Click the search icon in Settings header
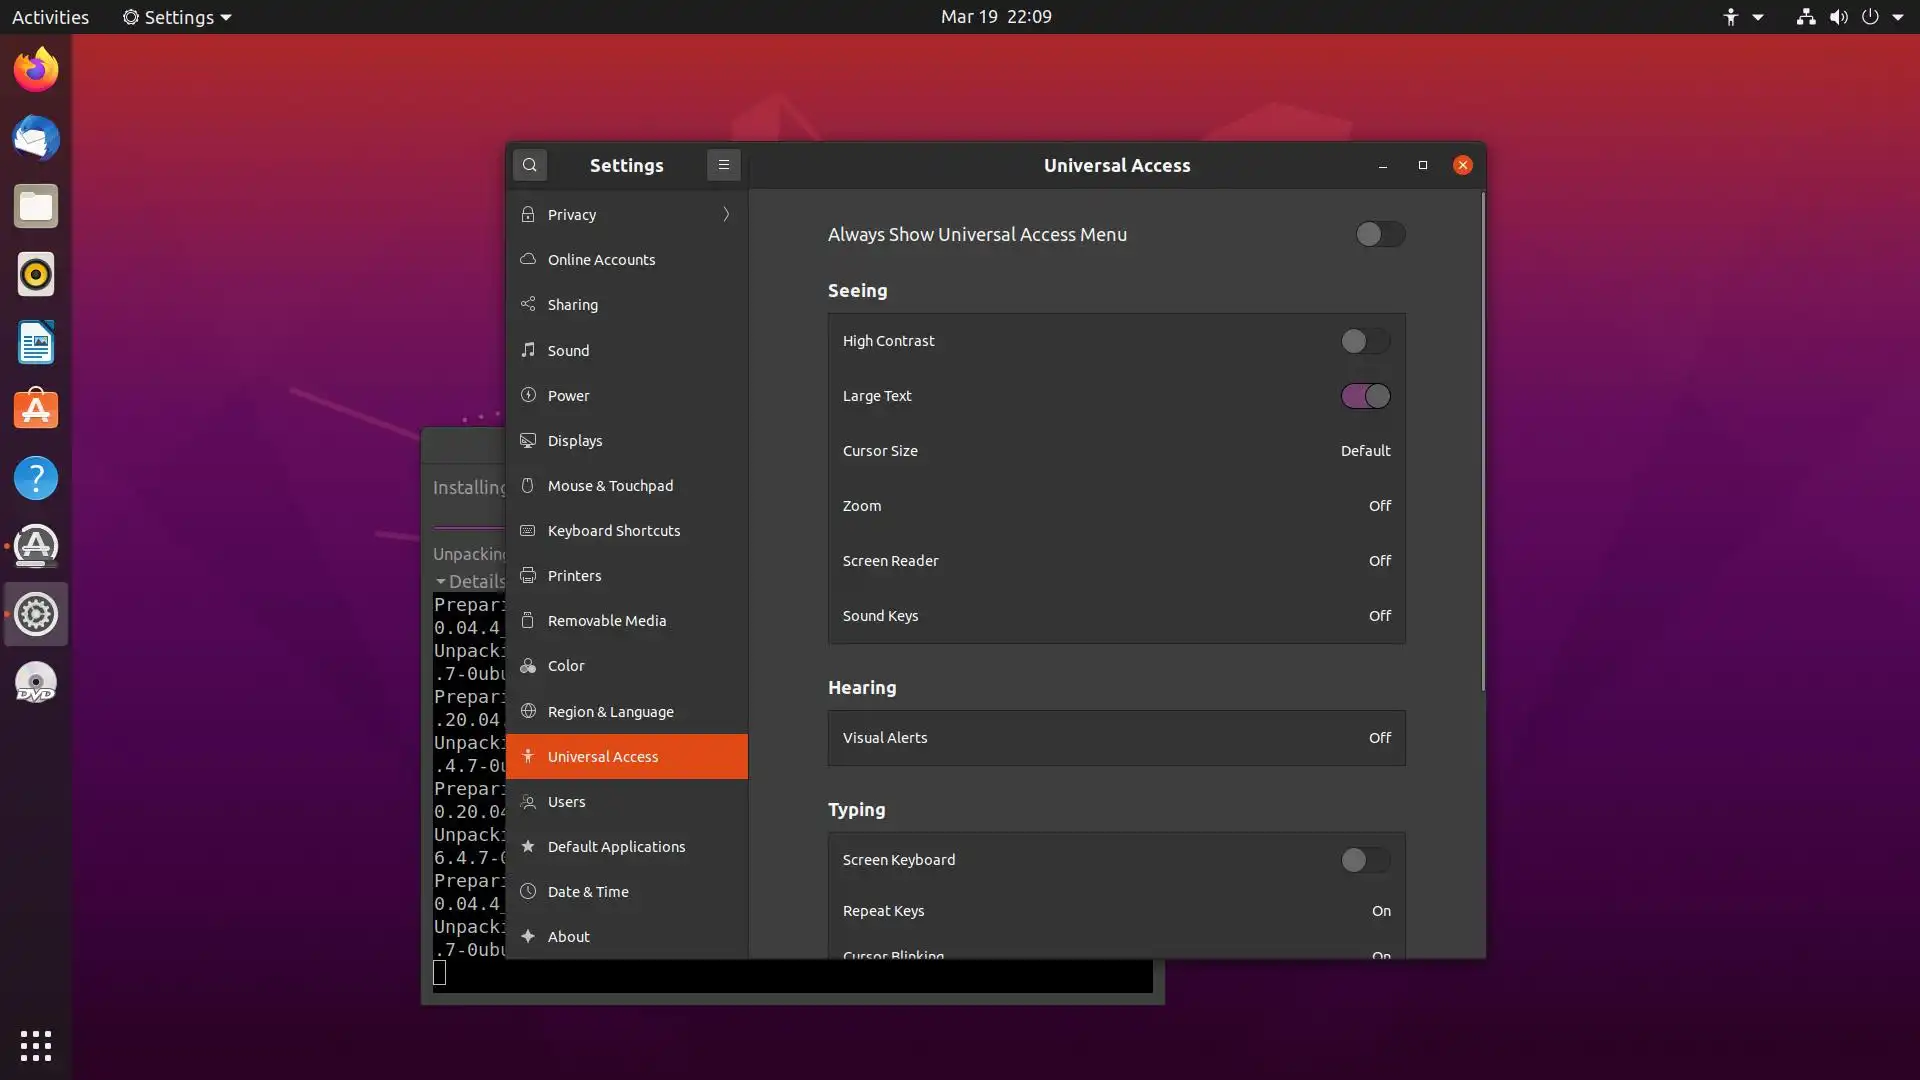This screenshot has height=1080, width=1920. click(x=530, y=165)
